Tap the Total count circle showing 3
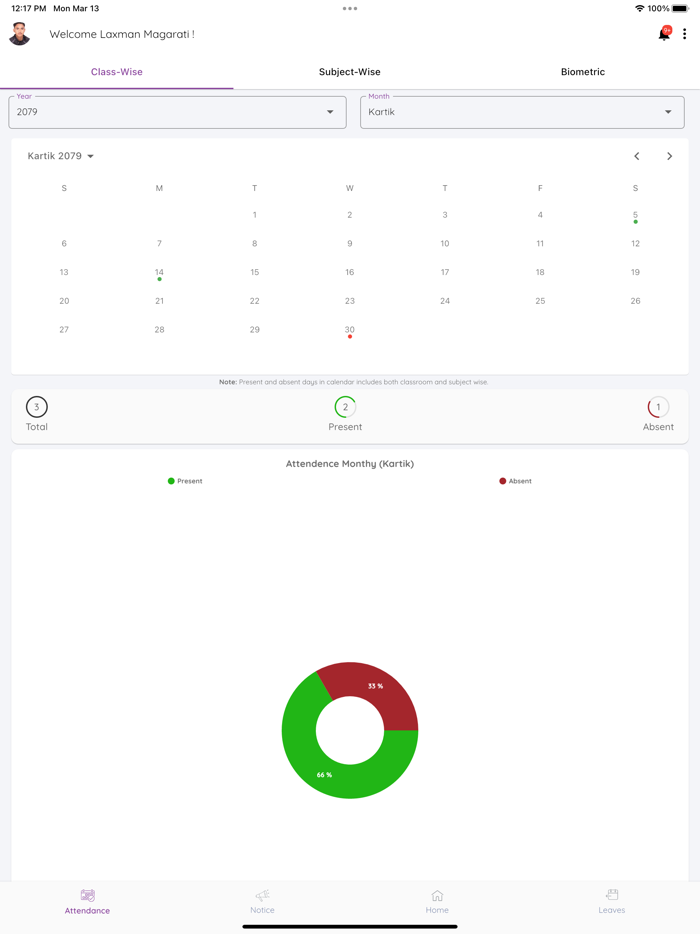 36,407
